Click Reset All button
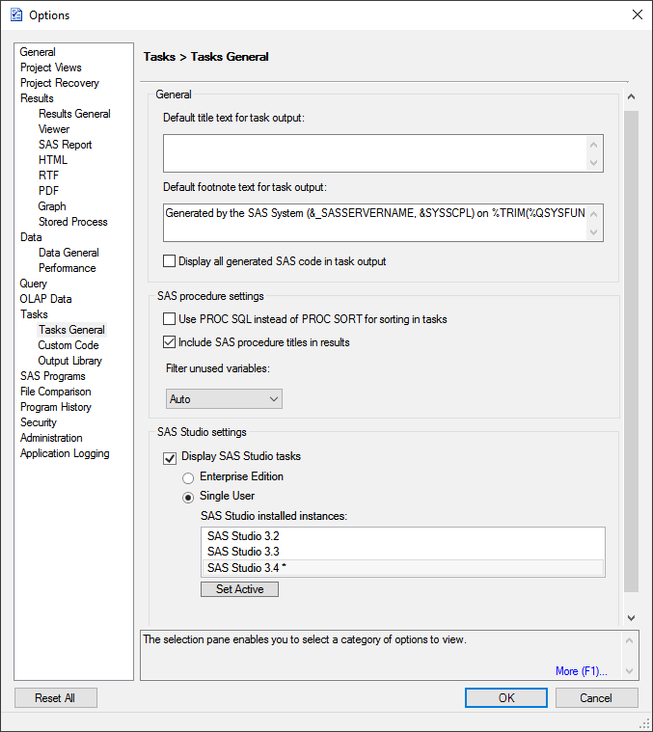Image resolution: width=653 pixels, height=732 pixels. coord(55,698)
